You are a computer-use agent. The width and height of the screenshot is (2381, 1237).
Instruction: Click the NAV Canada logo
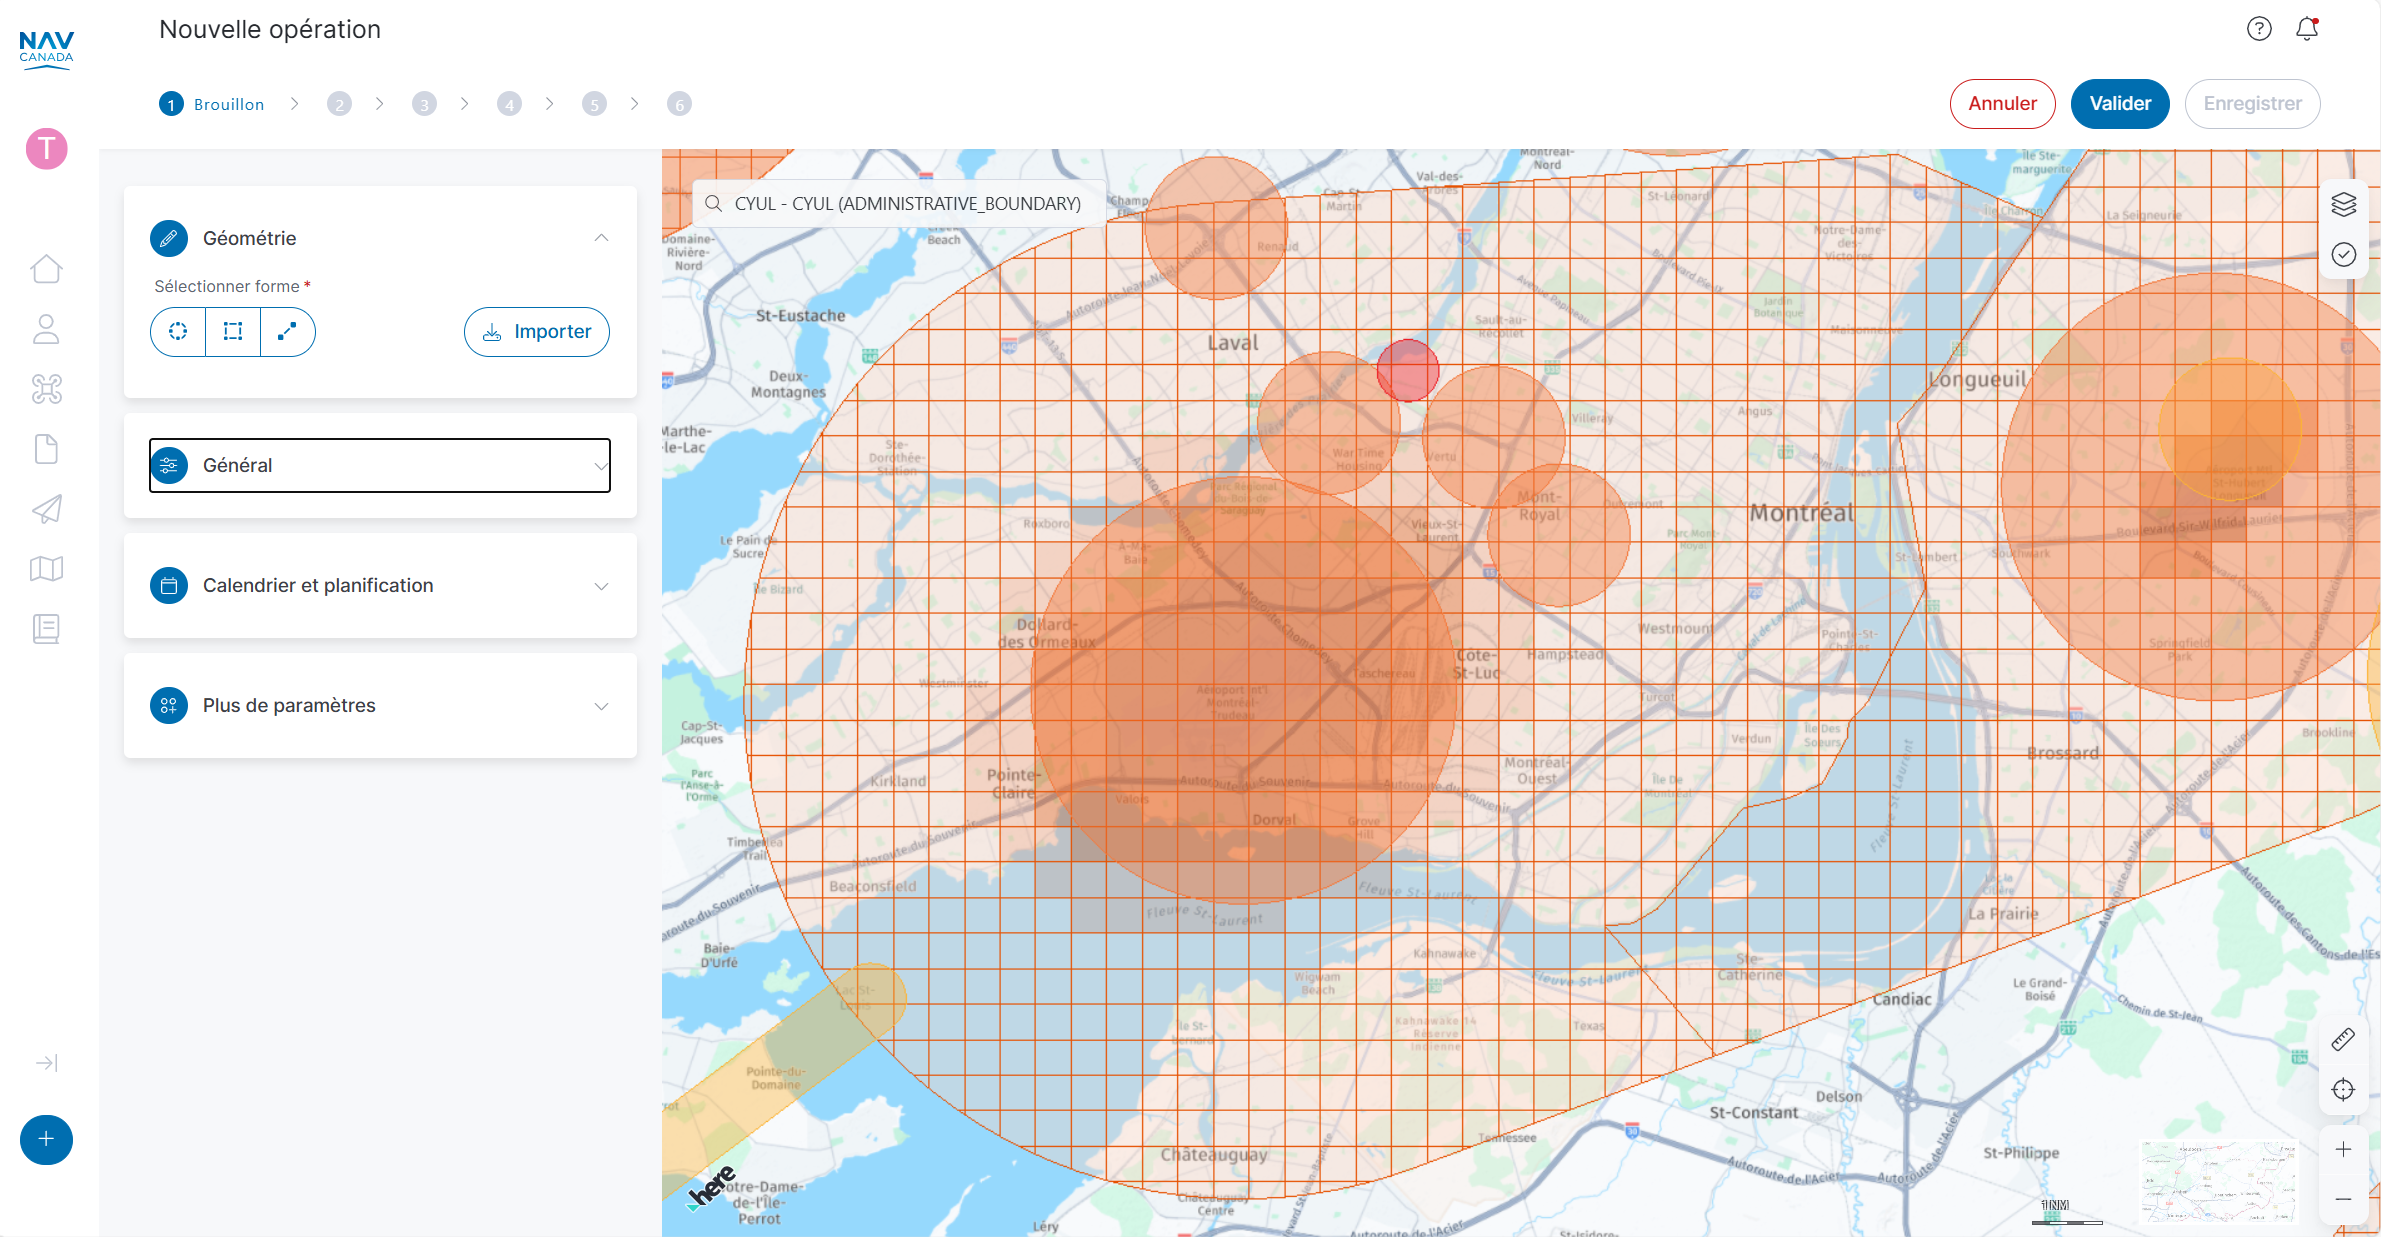coord(46,48)
